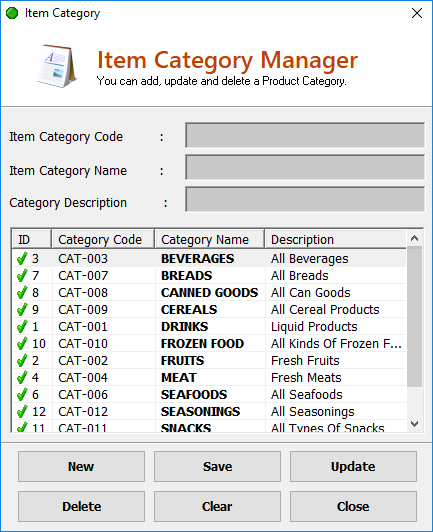Select the CANNED GOODS category name
Screen dimensions: 433x532
click(x=209, y=293)
